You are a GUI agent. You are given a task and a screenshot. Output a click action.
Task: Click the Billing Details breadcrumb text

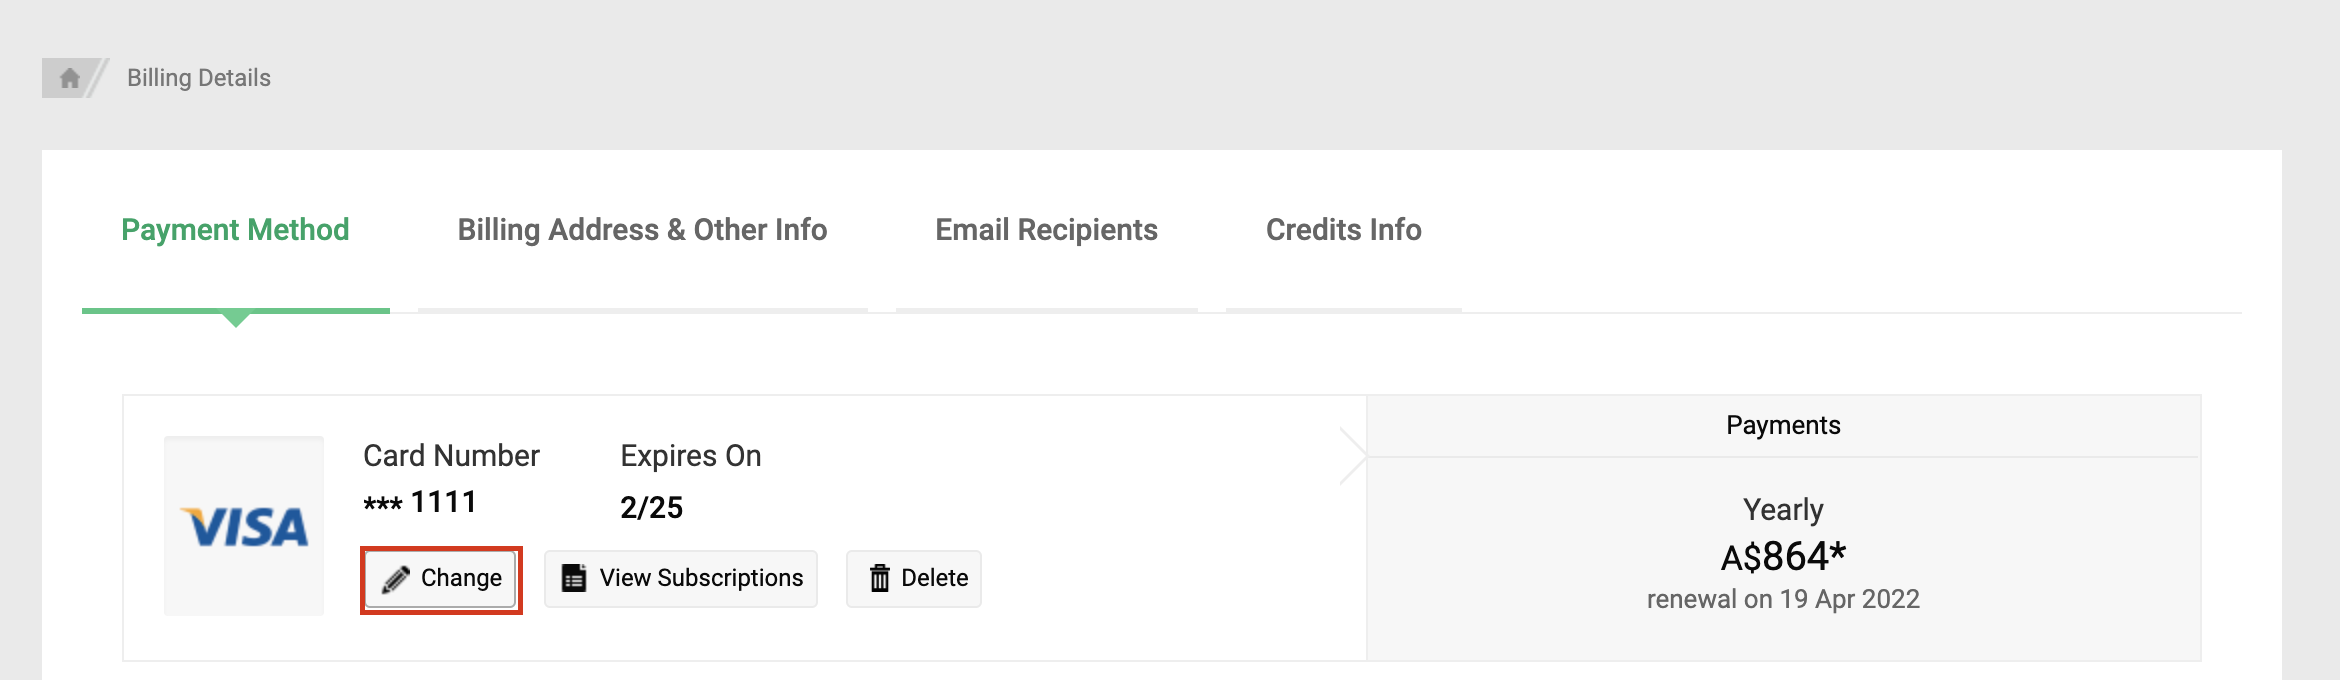click(199, 78)
